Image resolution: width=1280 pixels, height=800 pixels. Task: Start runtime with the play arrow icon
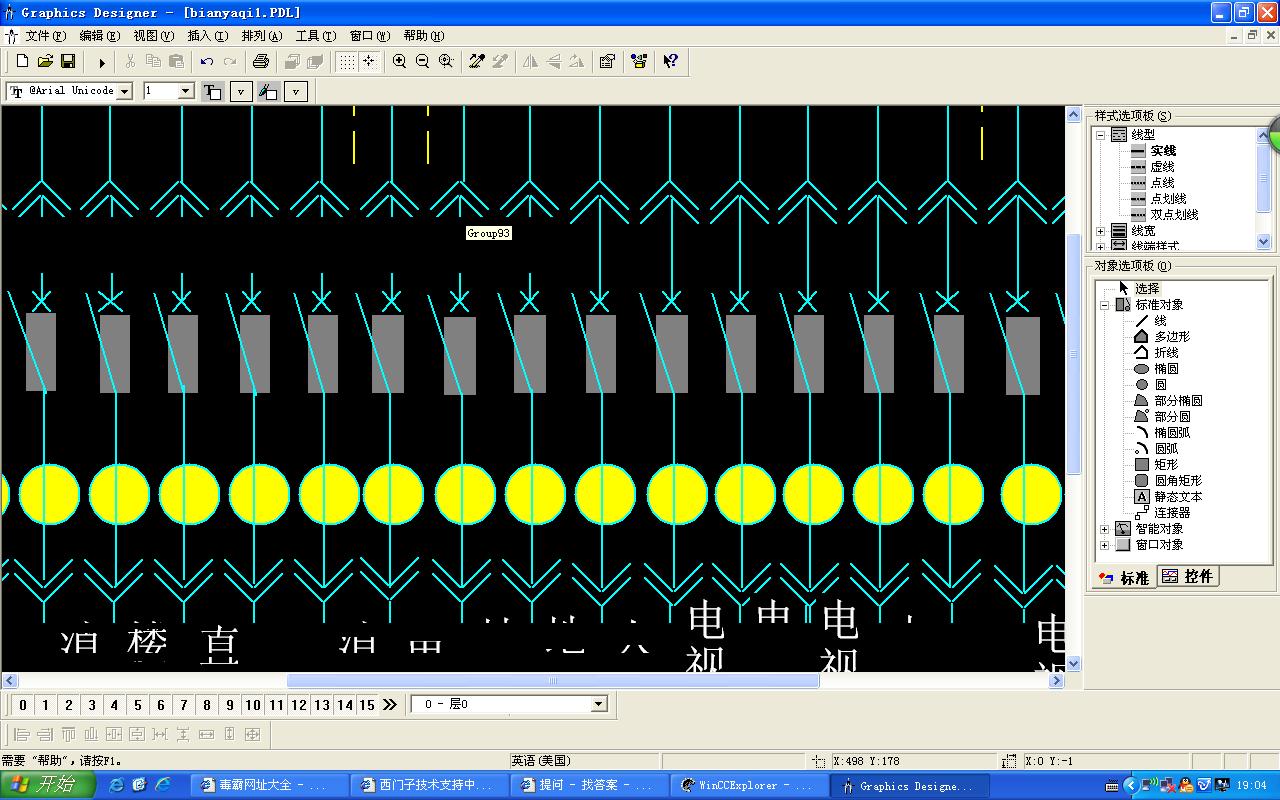pyautogui.click(x=101, y=62)
